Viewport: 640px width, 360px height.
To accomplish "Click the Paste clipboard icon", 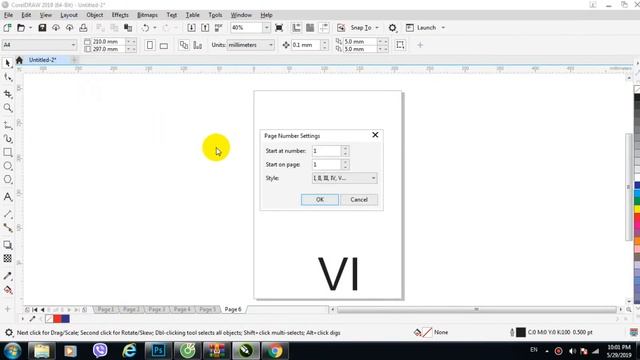I will click(x=128, y=28).
